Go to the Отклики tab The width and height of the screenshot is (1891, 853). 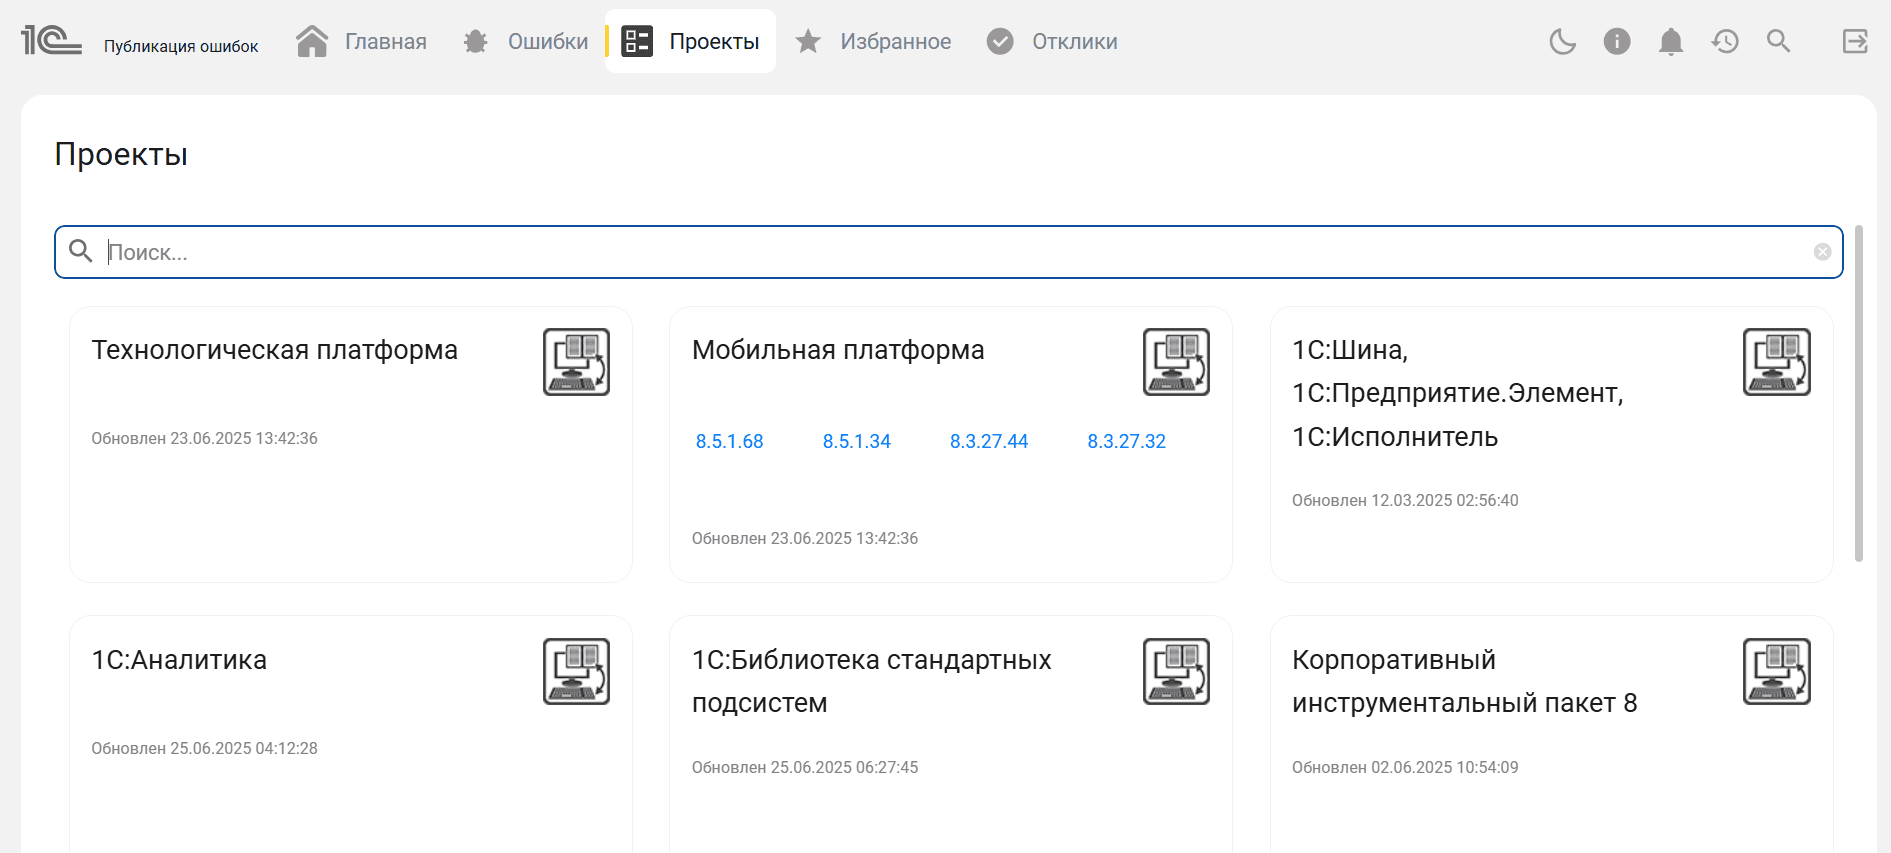1052,41
